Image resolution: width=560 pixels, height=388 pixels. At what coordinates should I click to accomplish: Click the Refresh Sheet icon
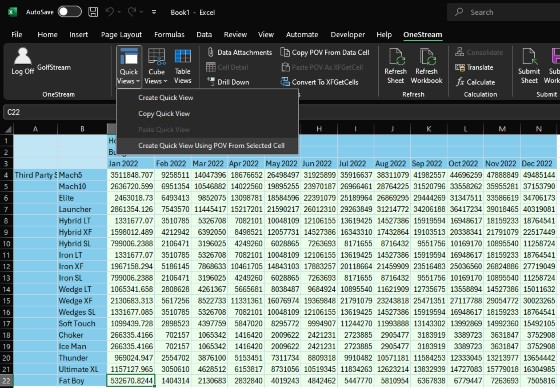coord(396,56)
